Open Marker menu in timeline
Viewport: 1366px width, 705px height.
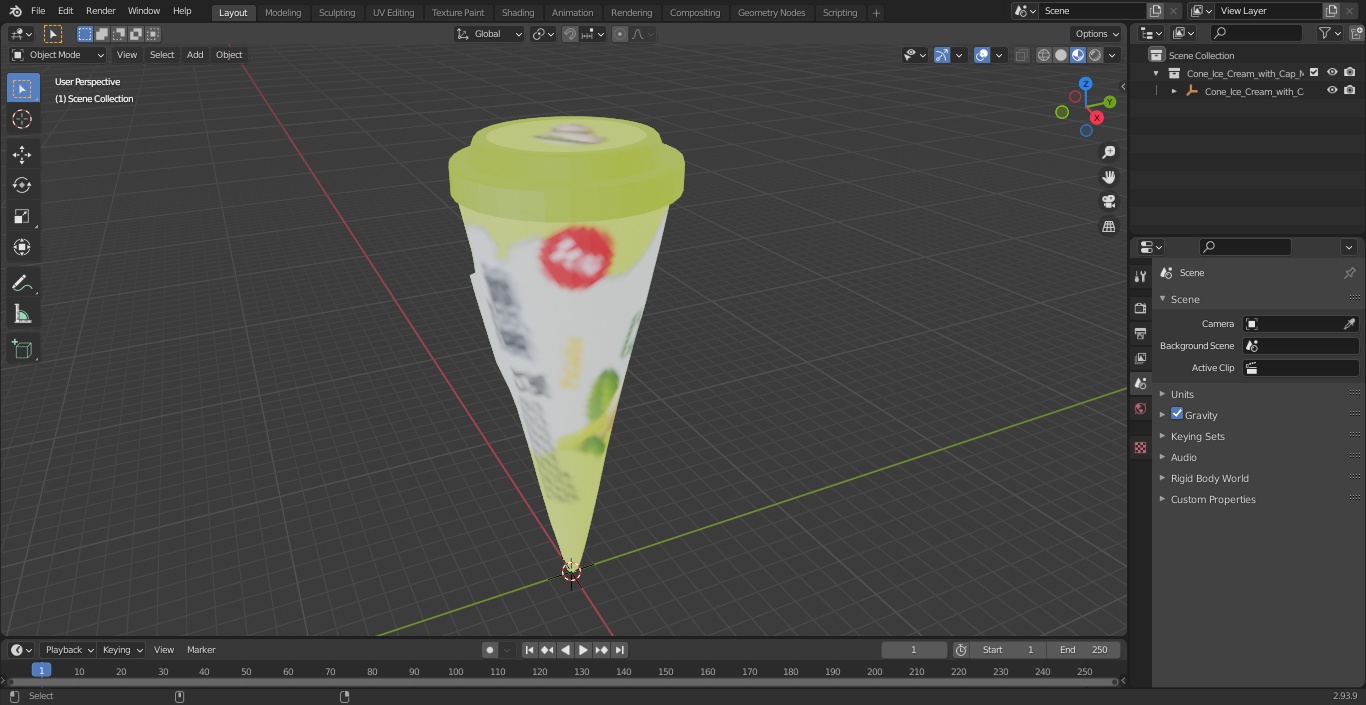tap(201, 650)
